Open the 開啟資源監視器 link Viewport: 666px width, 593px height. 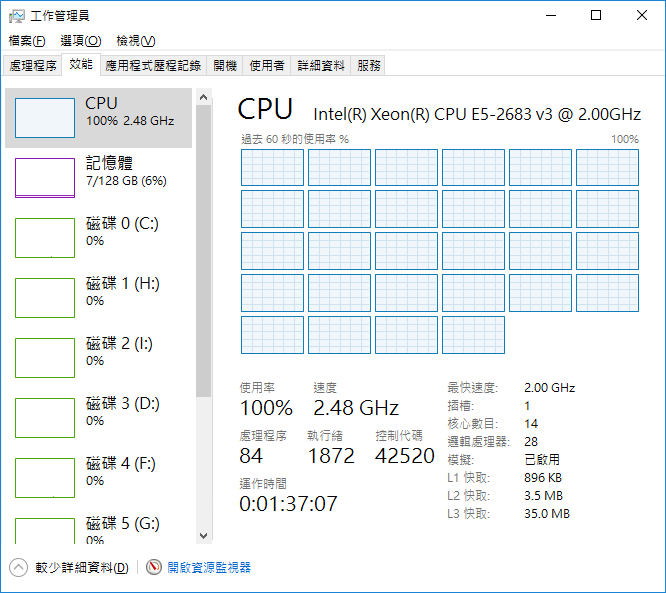click(209, 568)
